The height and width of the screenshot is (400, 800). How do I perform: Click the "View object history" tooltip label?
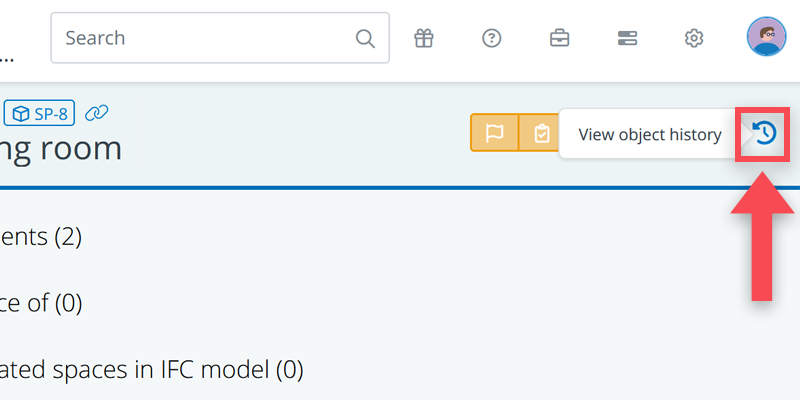click(649, 135)
